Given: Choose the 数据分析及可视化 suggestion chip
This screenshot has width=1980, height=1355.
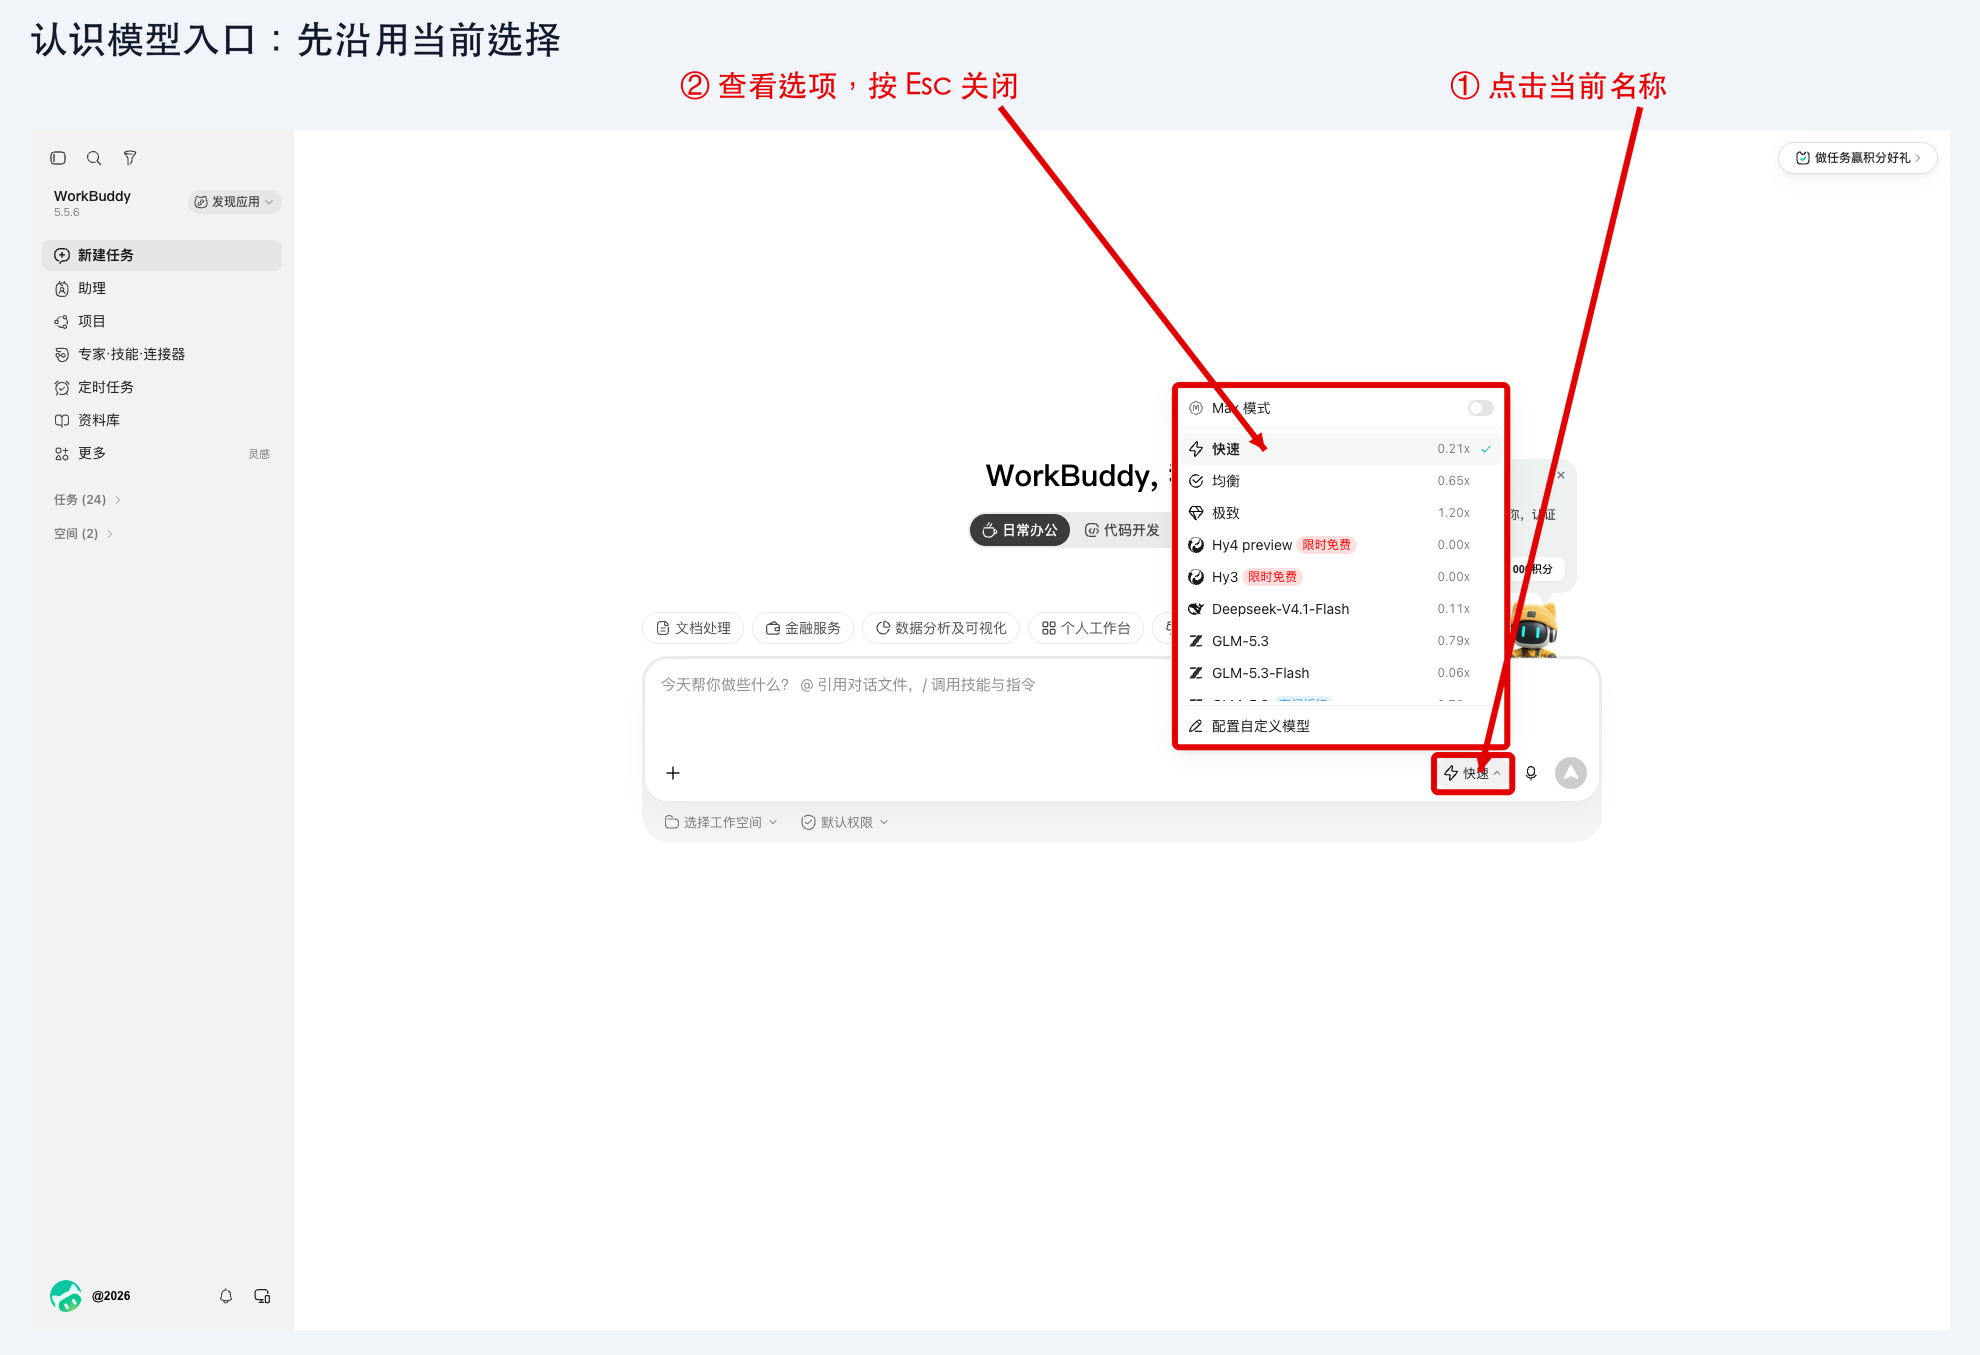Looking at the screenshot, I should click(x=941, y=628).
